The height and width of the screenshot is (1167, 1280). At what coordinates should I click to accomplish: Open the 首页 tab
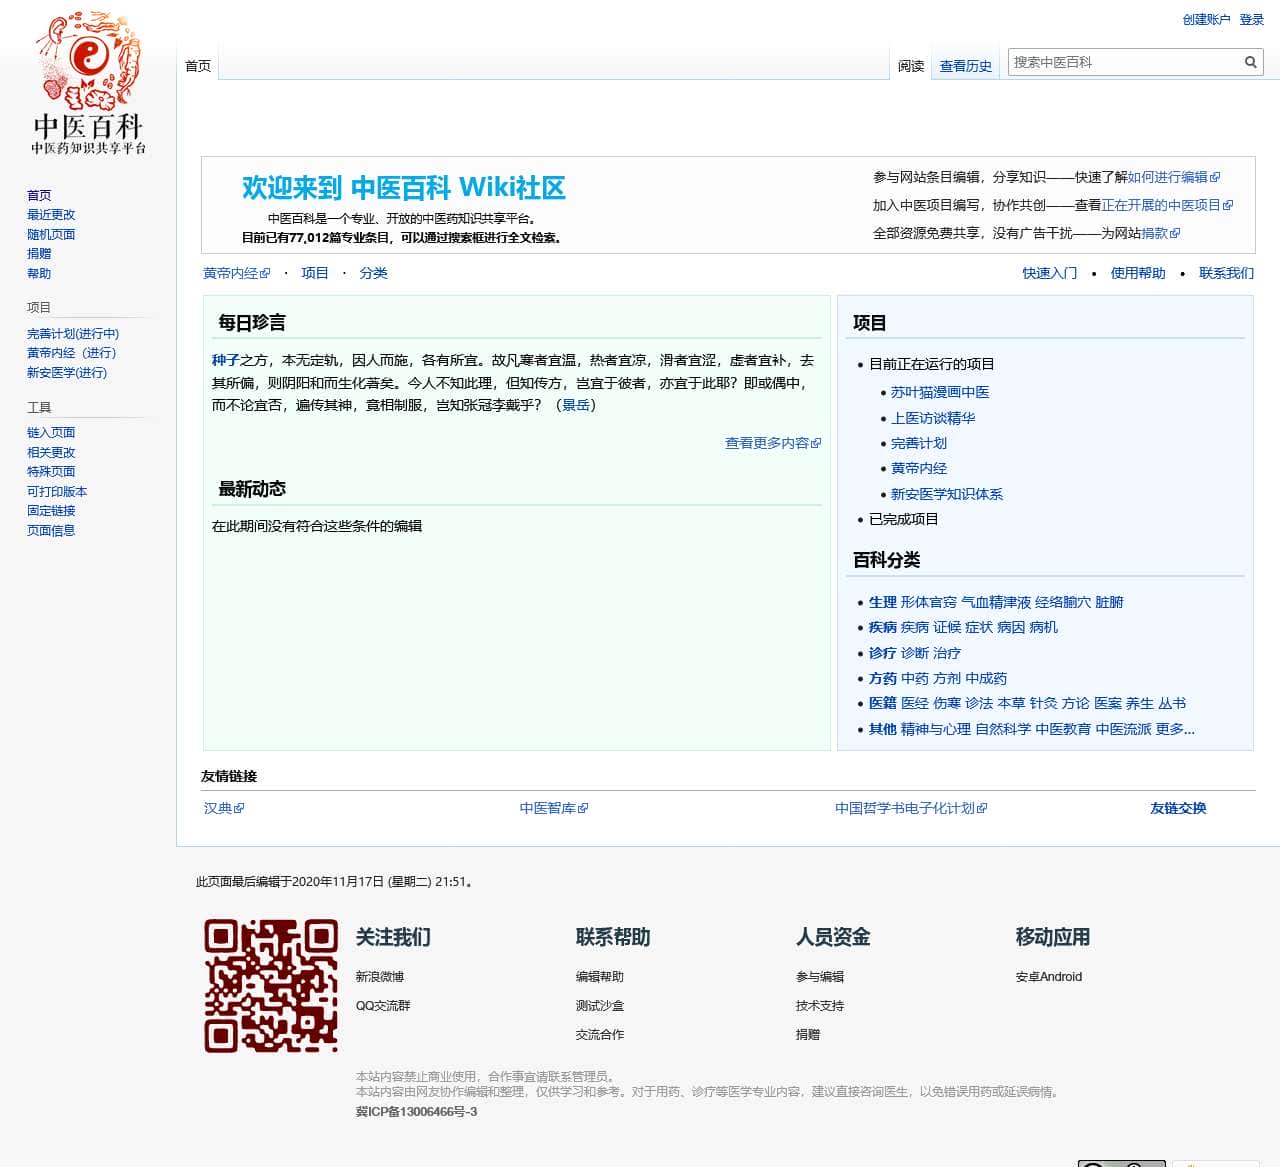tap(198, 66)
